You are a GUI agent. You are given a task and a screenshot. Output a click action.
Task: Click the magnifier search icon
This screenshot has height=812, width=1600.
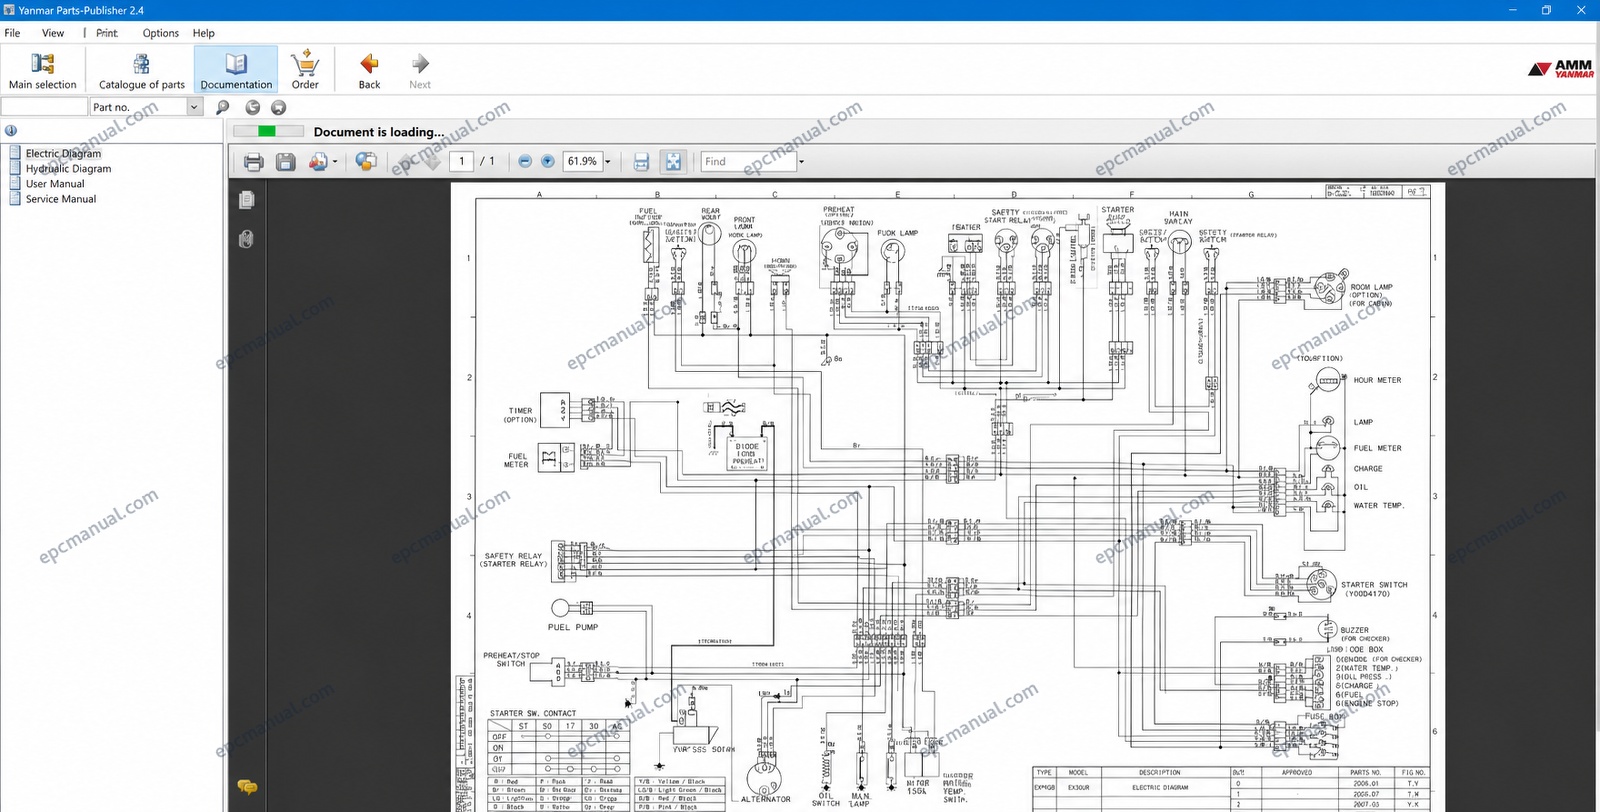(222, 107)
